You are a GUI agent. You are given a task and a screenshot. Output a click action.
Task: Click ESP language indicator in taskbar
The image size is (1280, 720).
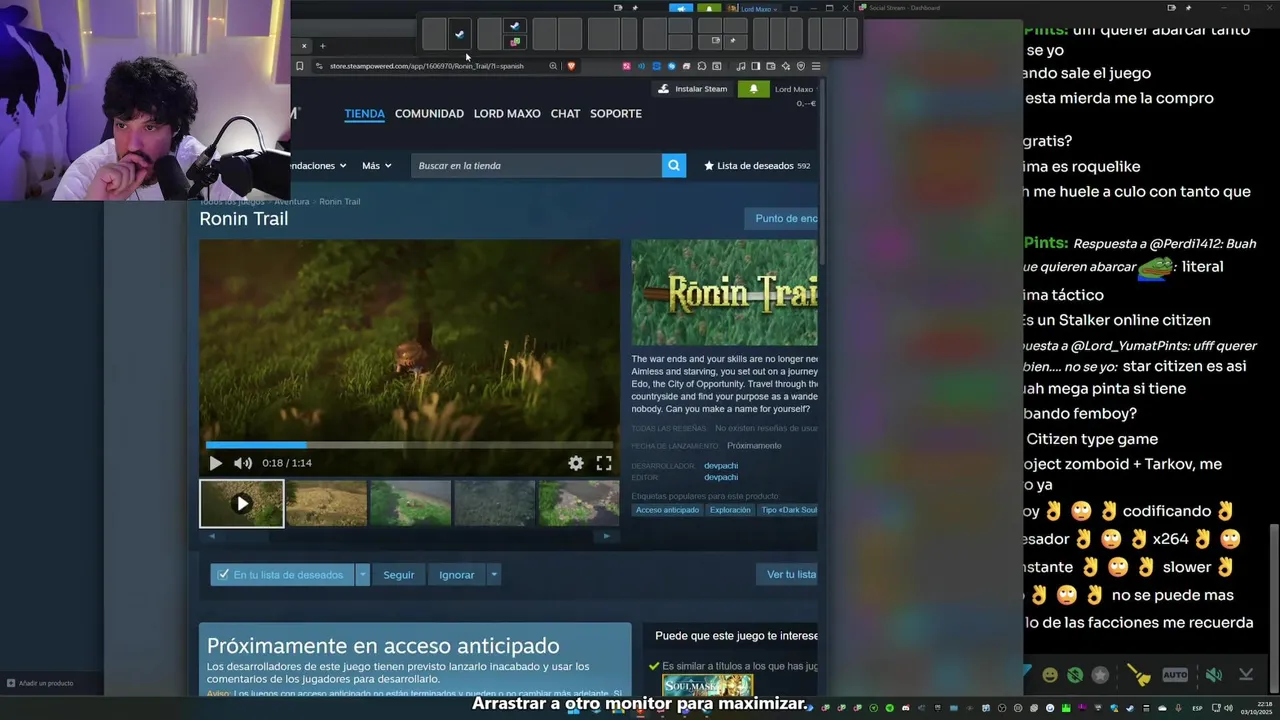pos(1197,709)
